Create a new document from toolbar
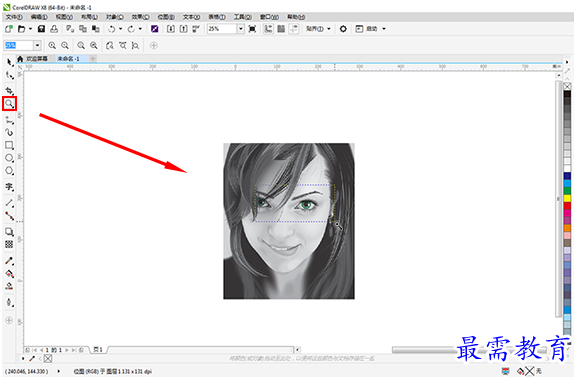 coord(9,29)
